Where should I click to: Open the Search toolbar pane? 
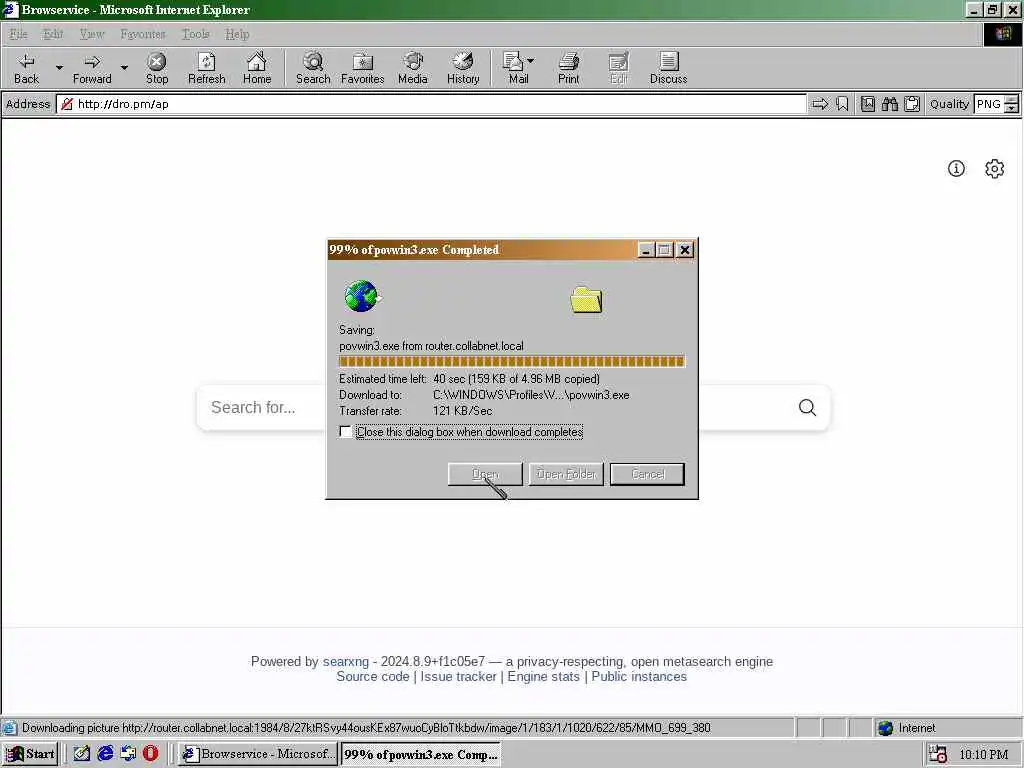click(313, 68)
